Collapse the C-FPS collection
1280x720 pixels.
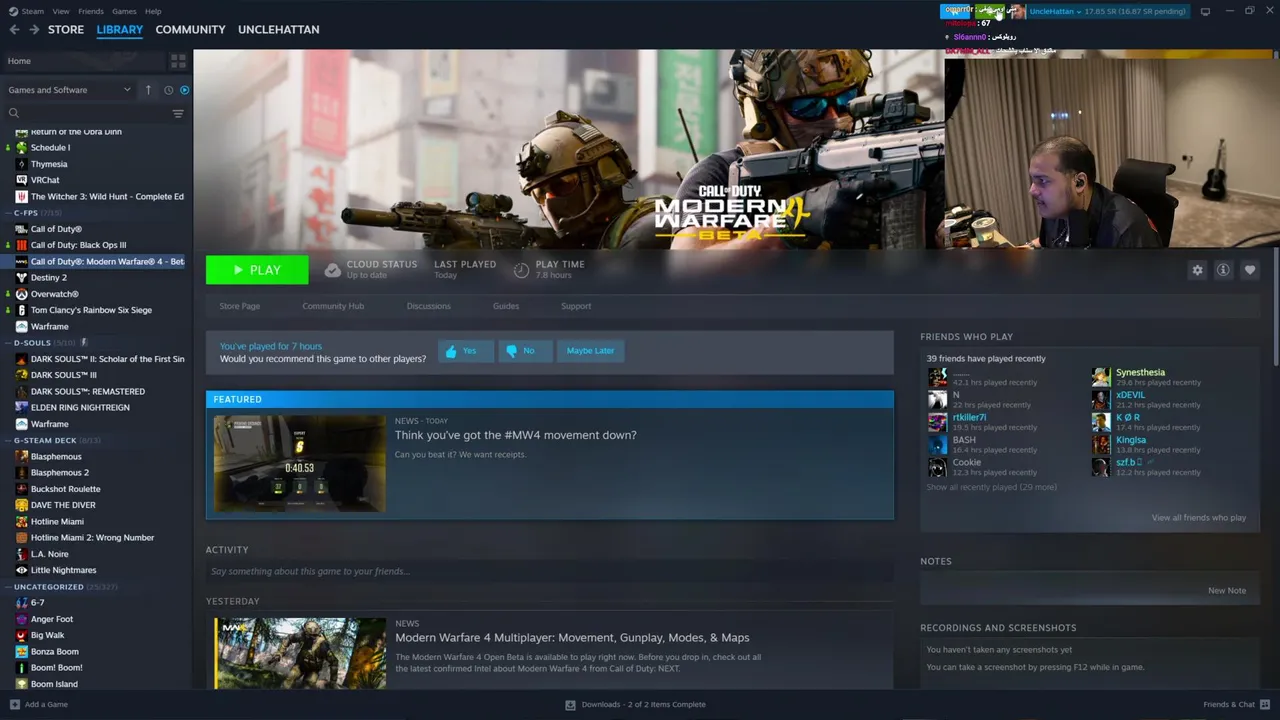8,213
